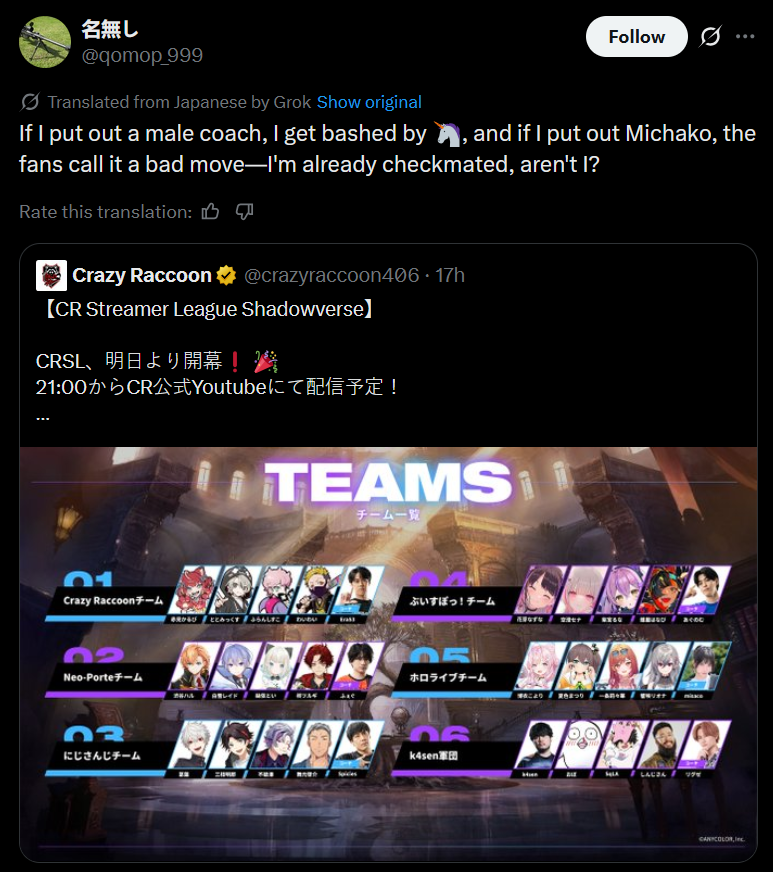Click Show original translation link
Image resolution: width=773 pixels, height=872 pixels.
click(x=369, y=102)
